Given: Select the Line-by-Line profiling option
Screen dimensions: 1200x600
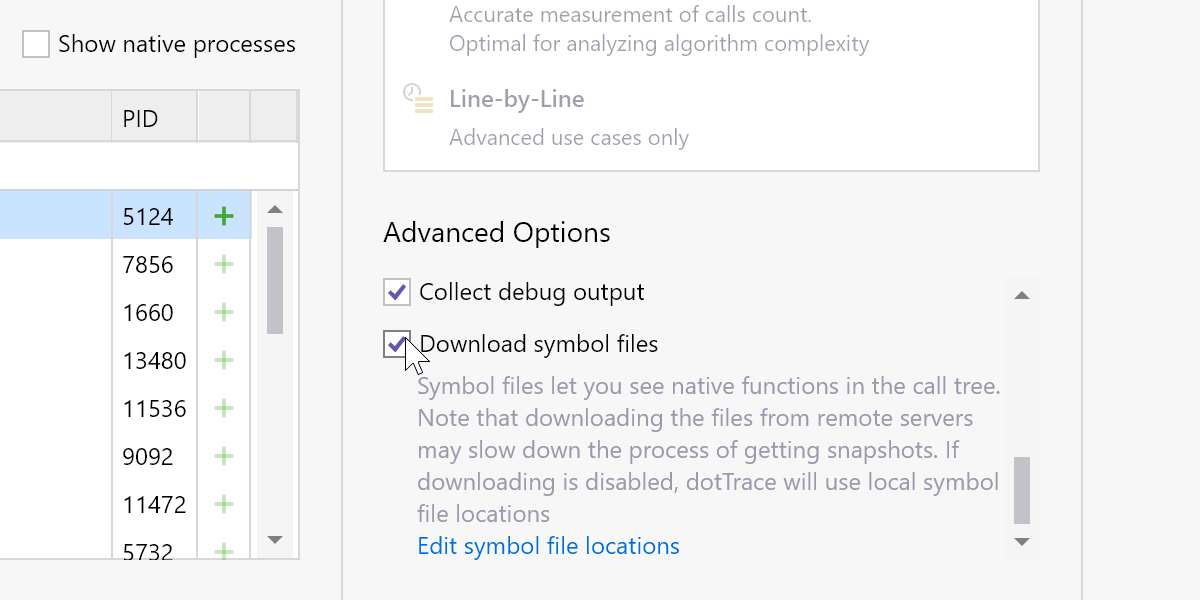Looking at the screenshot, I should 516,100.
